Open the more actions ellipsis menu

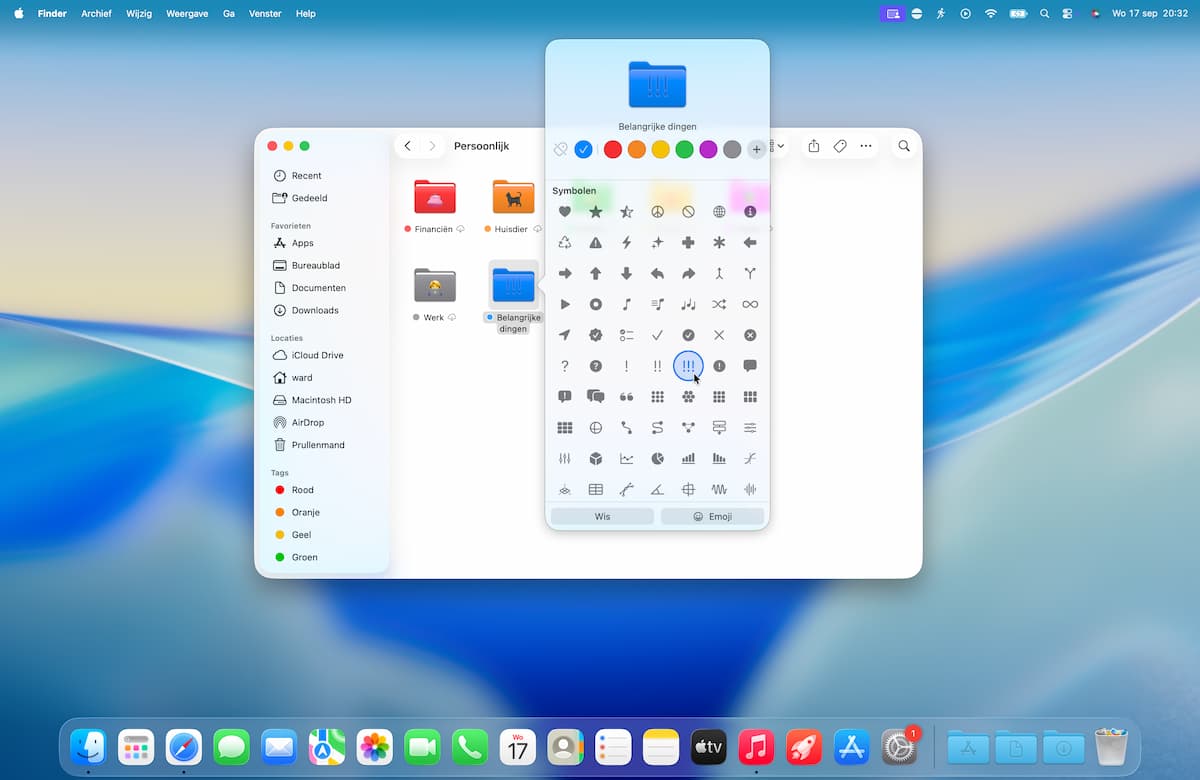866,146
